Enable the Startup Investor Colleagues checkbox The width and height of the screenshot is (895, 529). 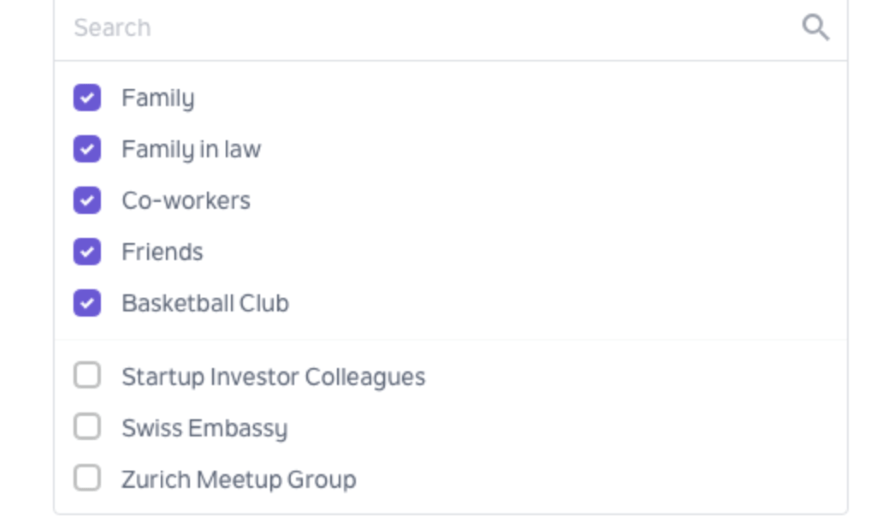click(x=87, y=376)
